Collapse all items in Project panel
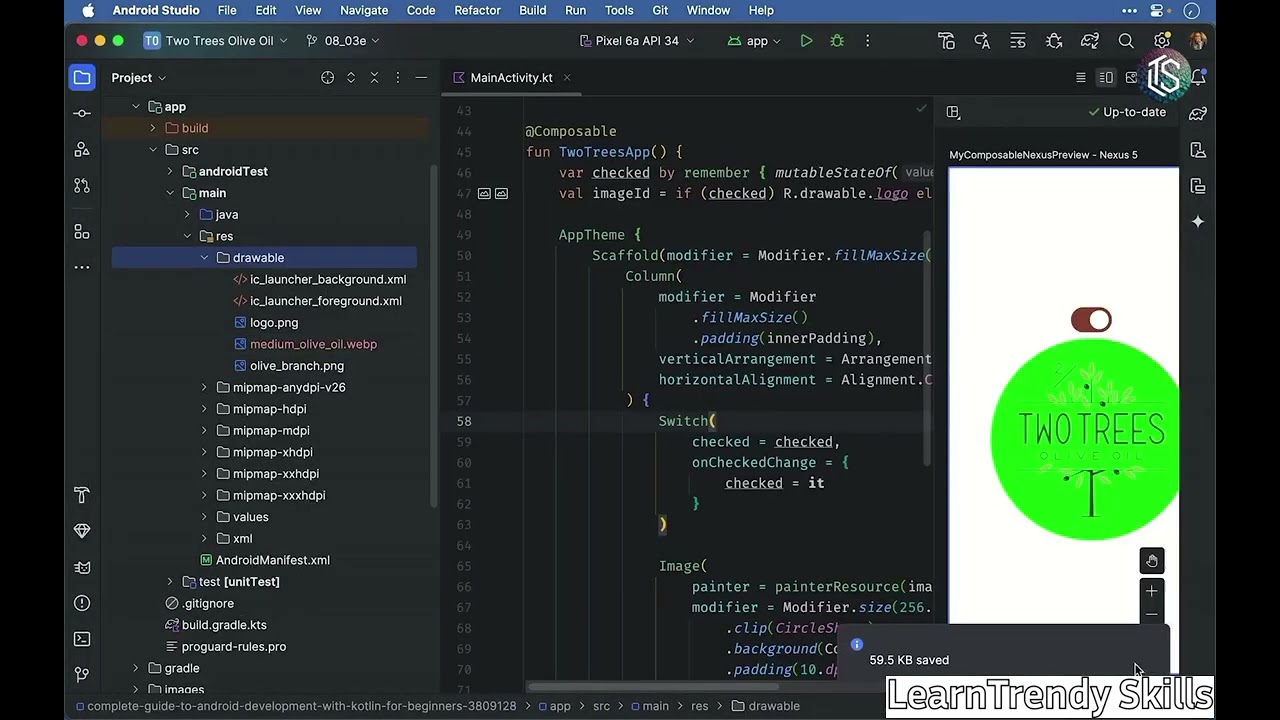Viewport: 1280px width, 720px height. tap(374, 77)
